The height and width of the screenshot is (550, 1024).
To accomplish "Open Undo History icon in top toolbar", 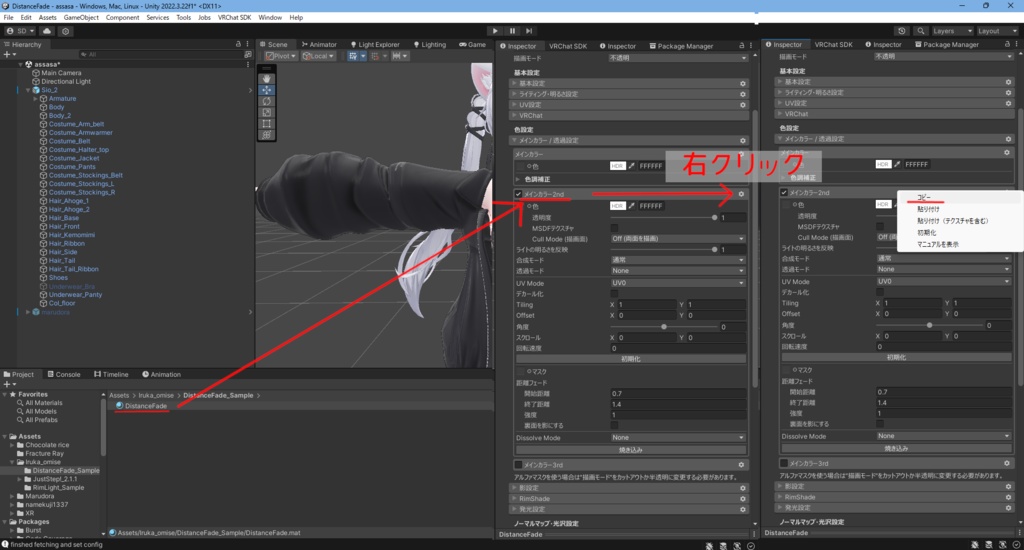I will pos(902,31).
